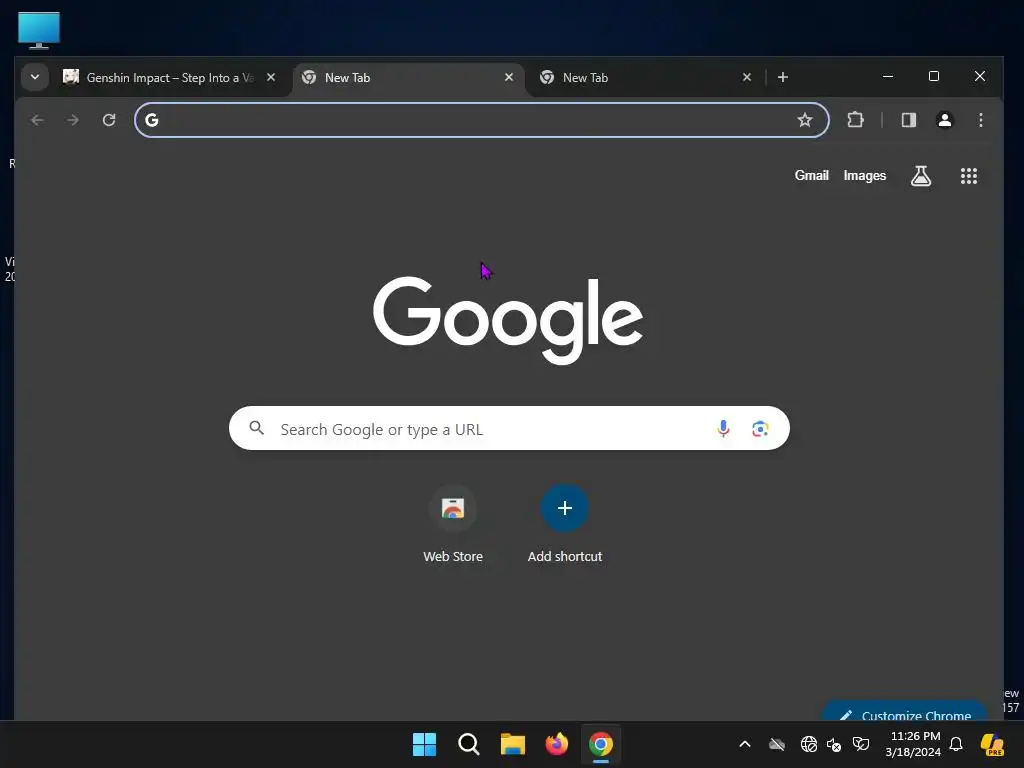Select the This PC desktop icon
Image resolution: width=1024 pixels, height=768 pixels.
[x=39, y=30]
